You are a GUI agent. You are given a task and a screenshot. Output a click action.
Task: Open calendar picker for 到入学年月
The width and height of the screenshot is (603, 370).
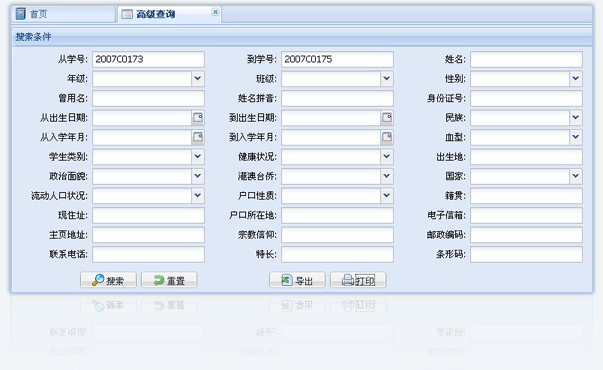click(x=387, y=137)
